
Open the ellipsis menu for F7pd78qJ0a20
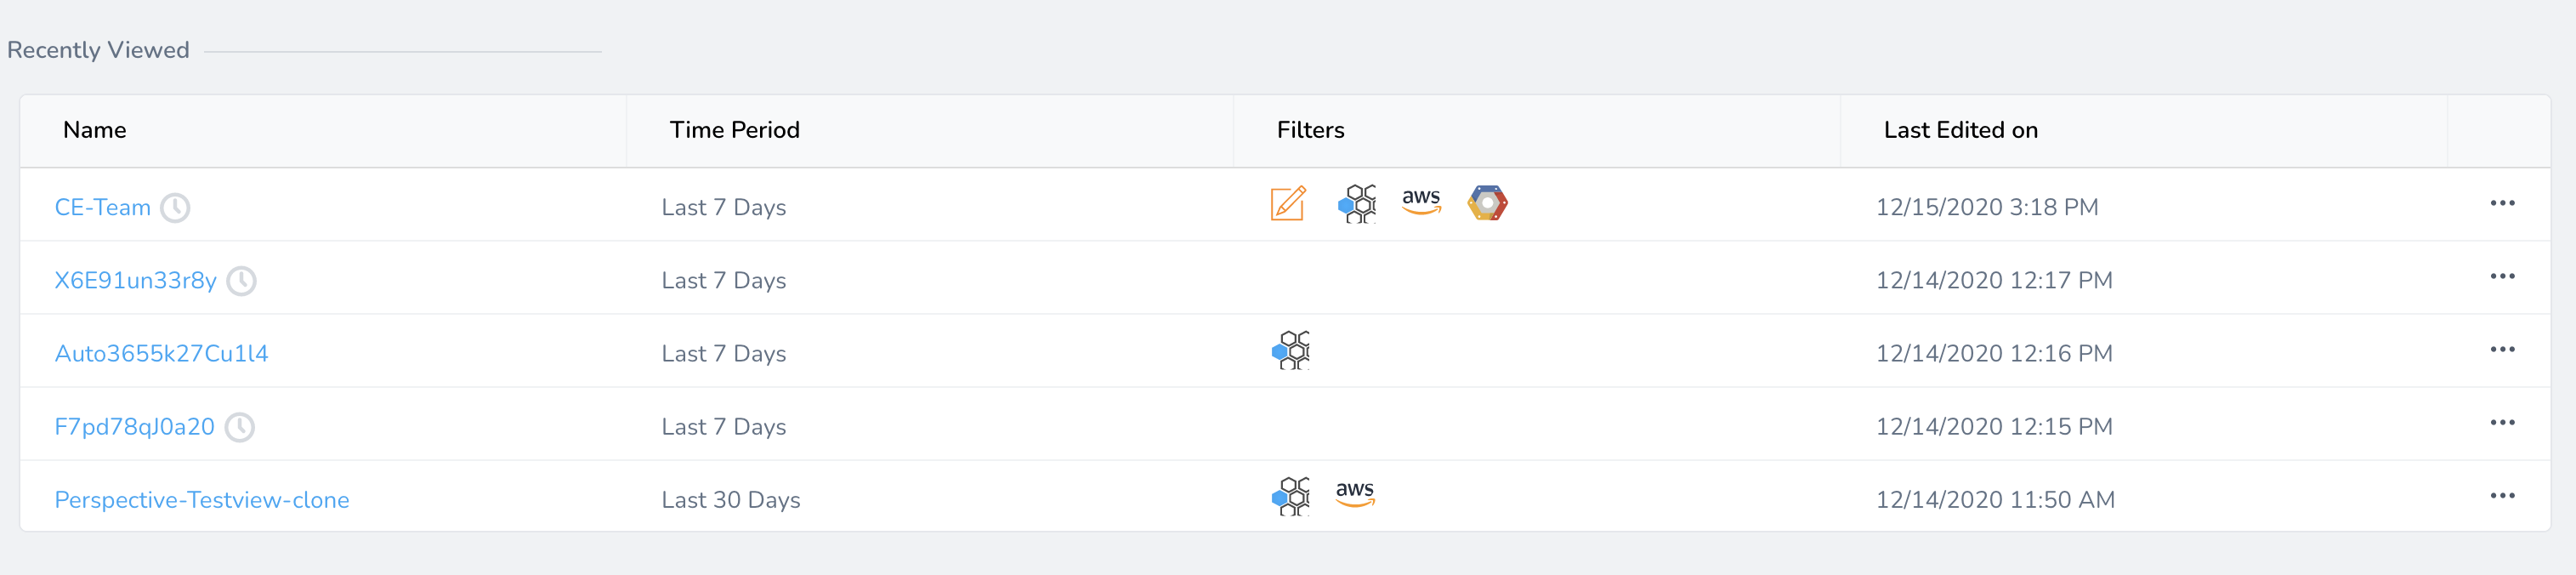pos(2502,422)
